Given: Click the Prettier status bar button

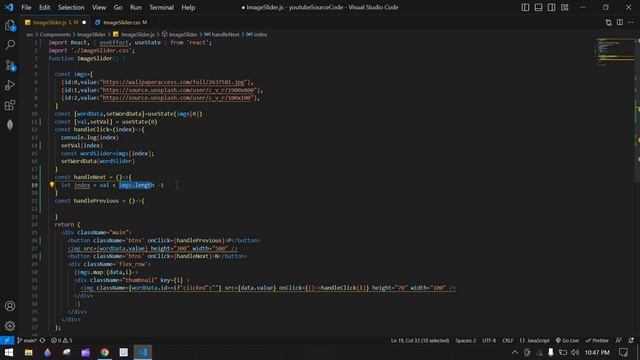Looking at the screenshot, I should pyautogui.click(x=597, y=340).
